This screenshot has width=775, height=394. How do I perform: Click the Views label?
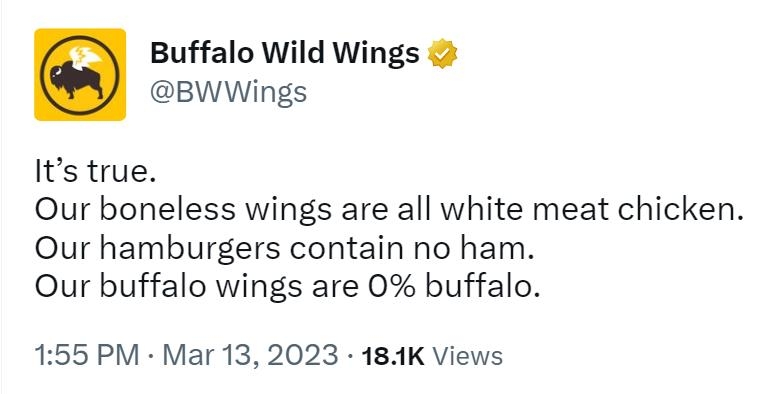click(x=468, y=356)
